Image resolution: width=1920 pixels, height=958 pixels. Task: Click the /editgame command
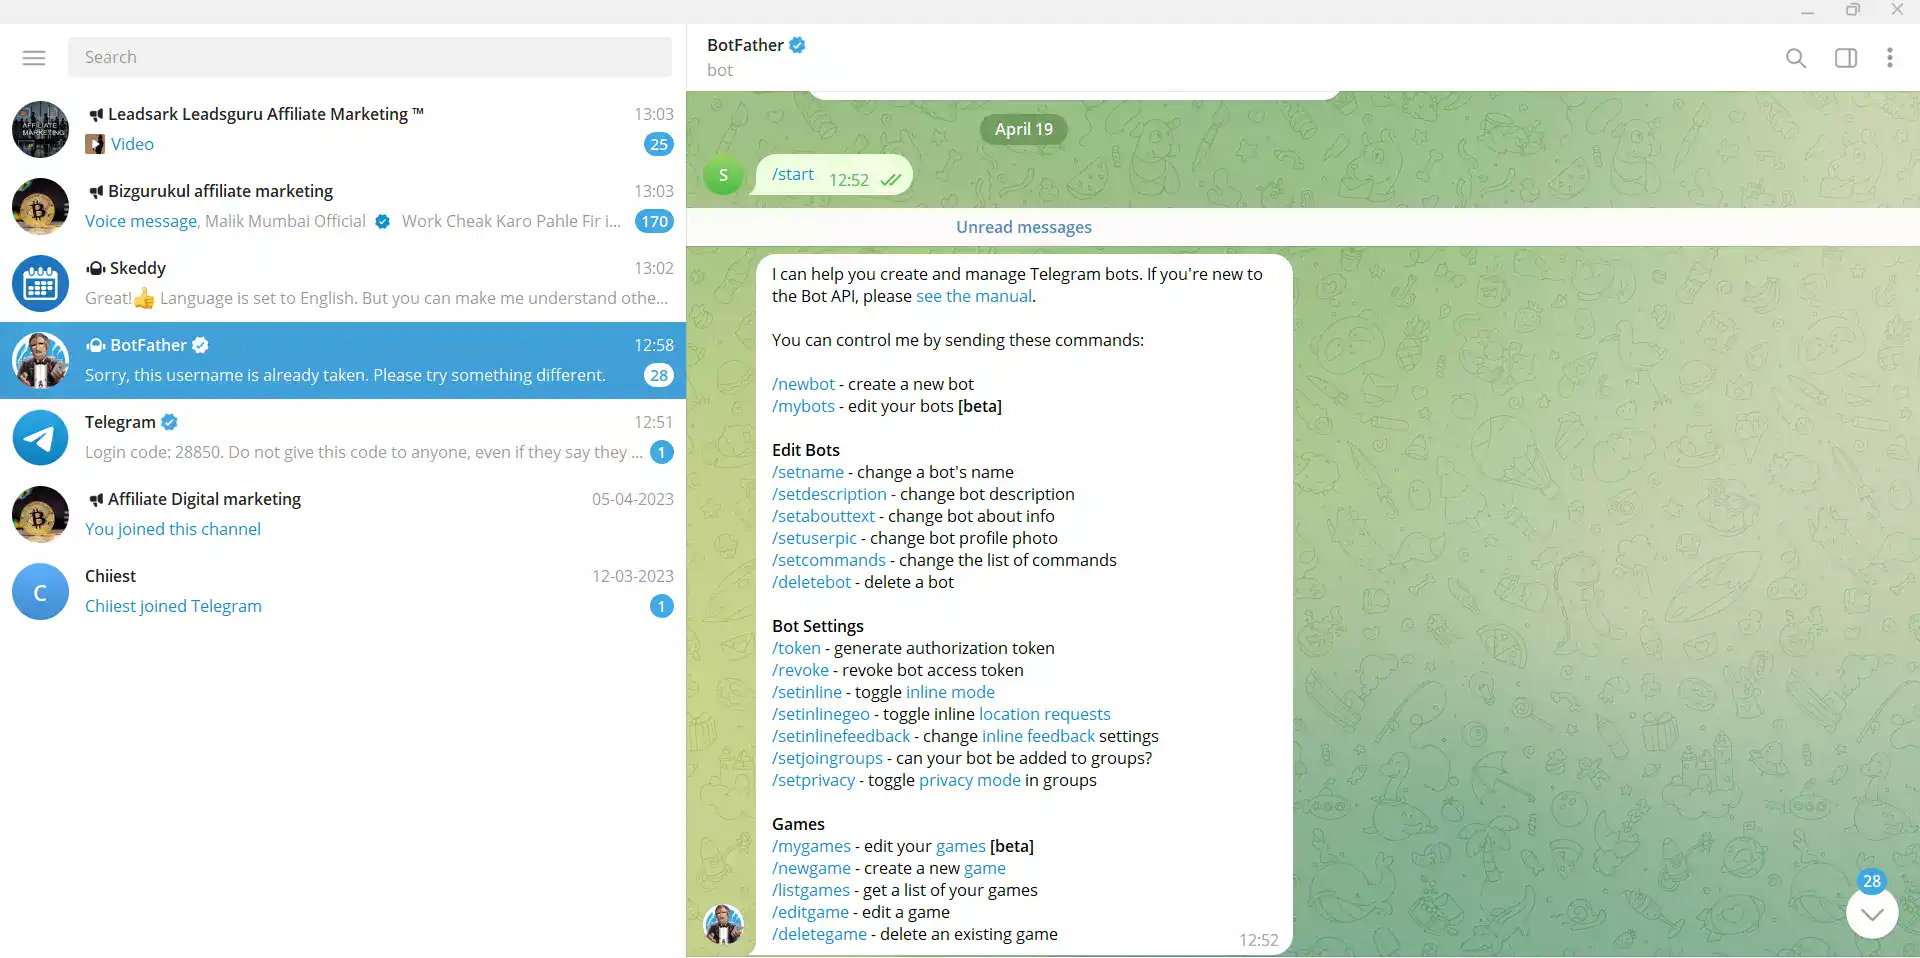(x=810, y=912)
